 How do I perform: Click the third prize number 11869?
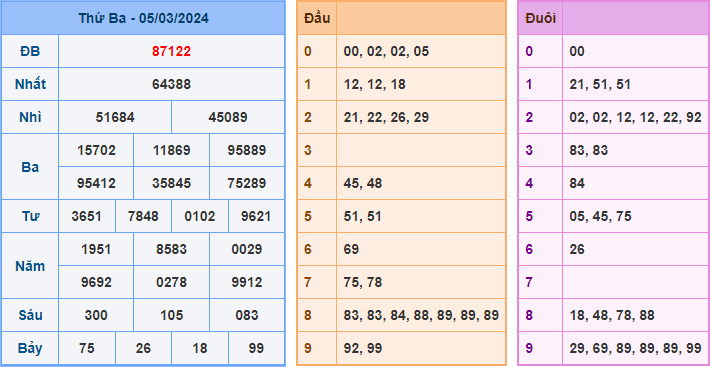click(x=171, y=150)
